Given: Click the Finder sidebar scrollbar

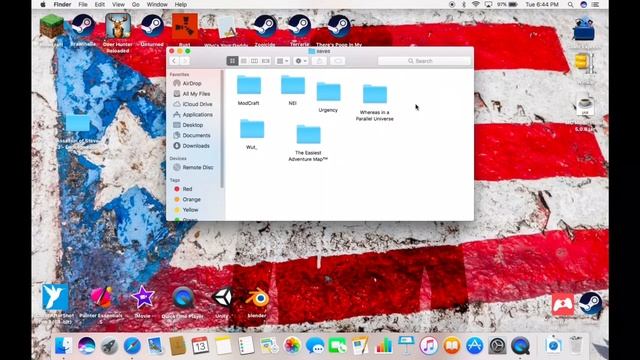Looking at the screenshot, I should pos(222,129).
